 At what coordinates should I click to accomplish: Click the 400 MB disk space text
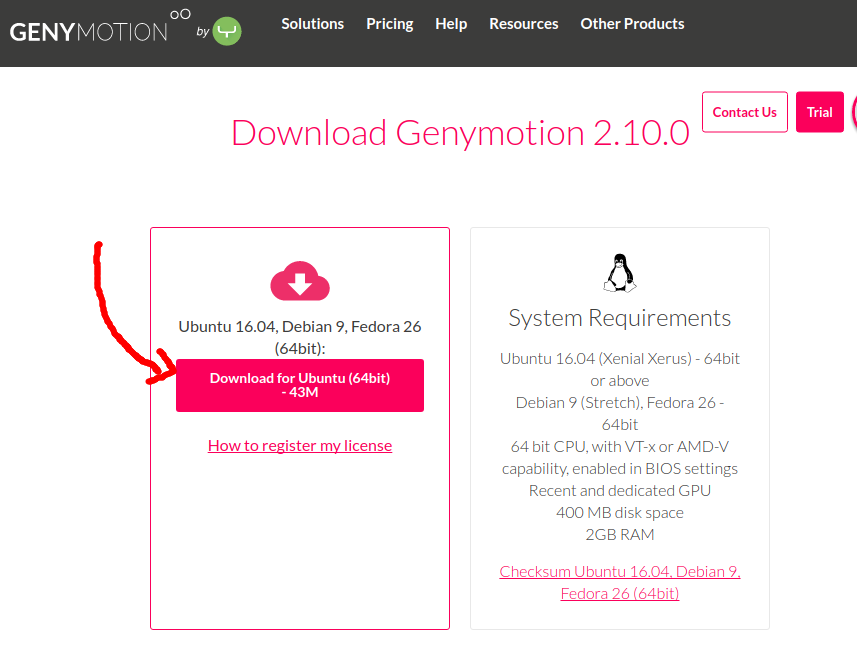tap(620, 513)
